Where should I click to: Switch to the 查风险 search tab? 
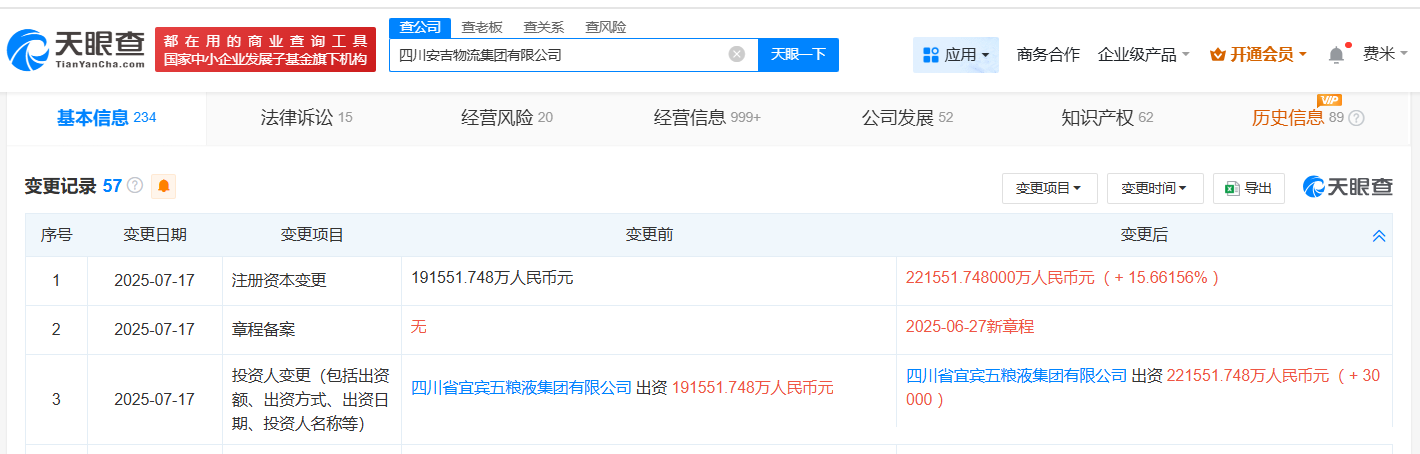pos(606,27)
